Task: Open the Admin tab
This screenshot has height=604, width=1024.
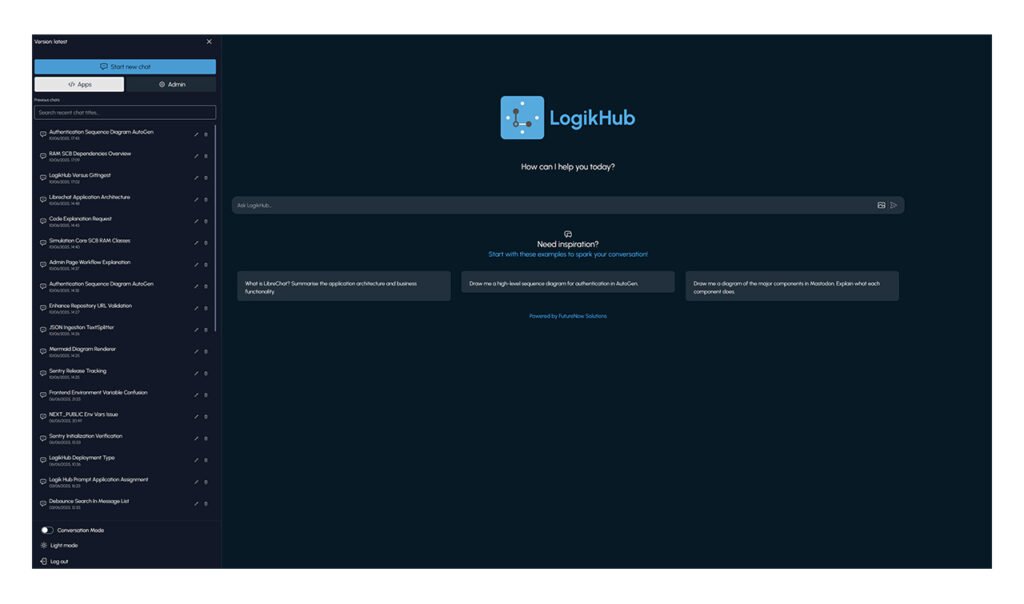Action: (x=172, y=84)
